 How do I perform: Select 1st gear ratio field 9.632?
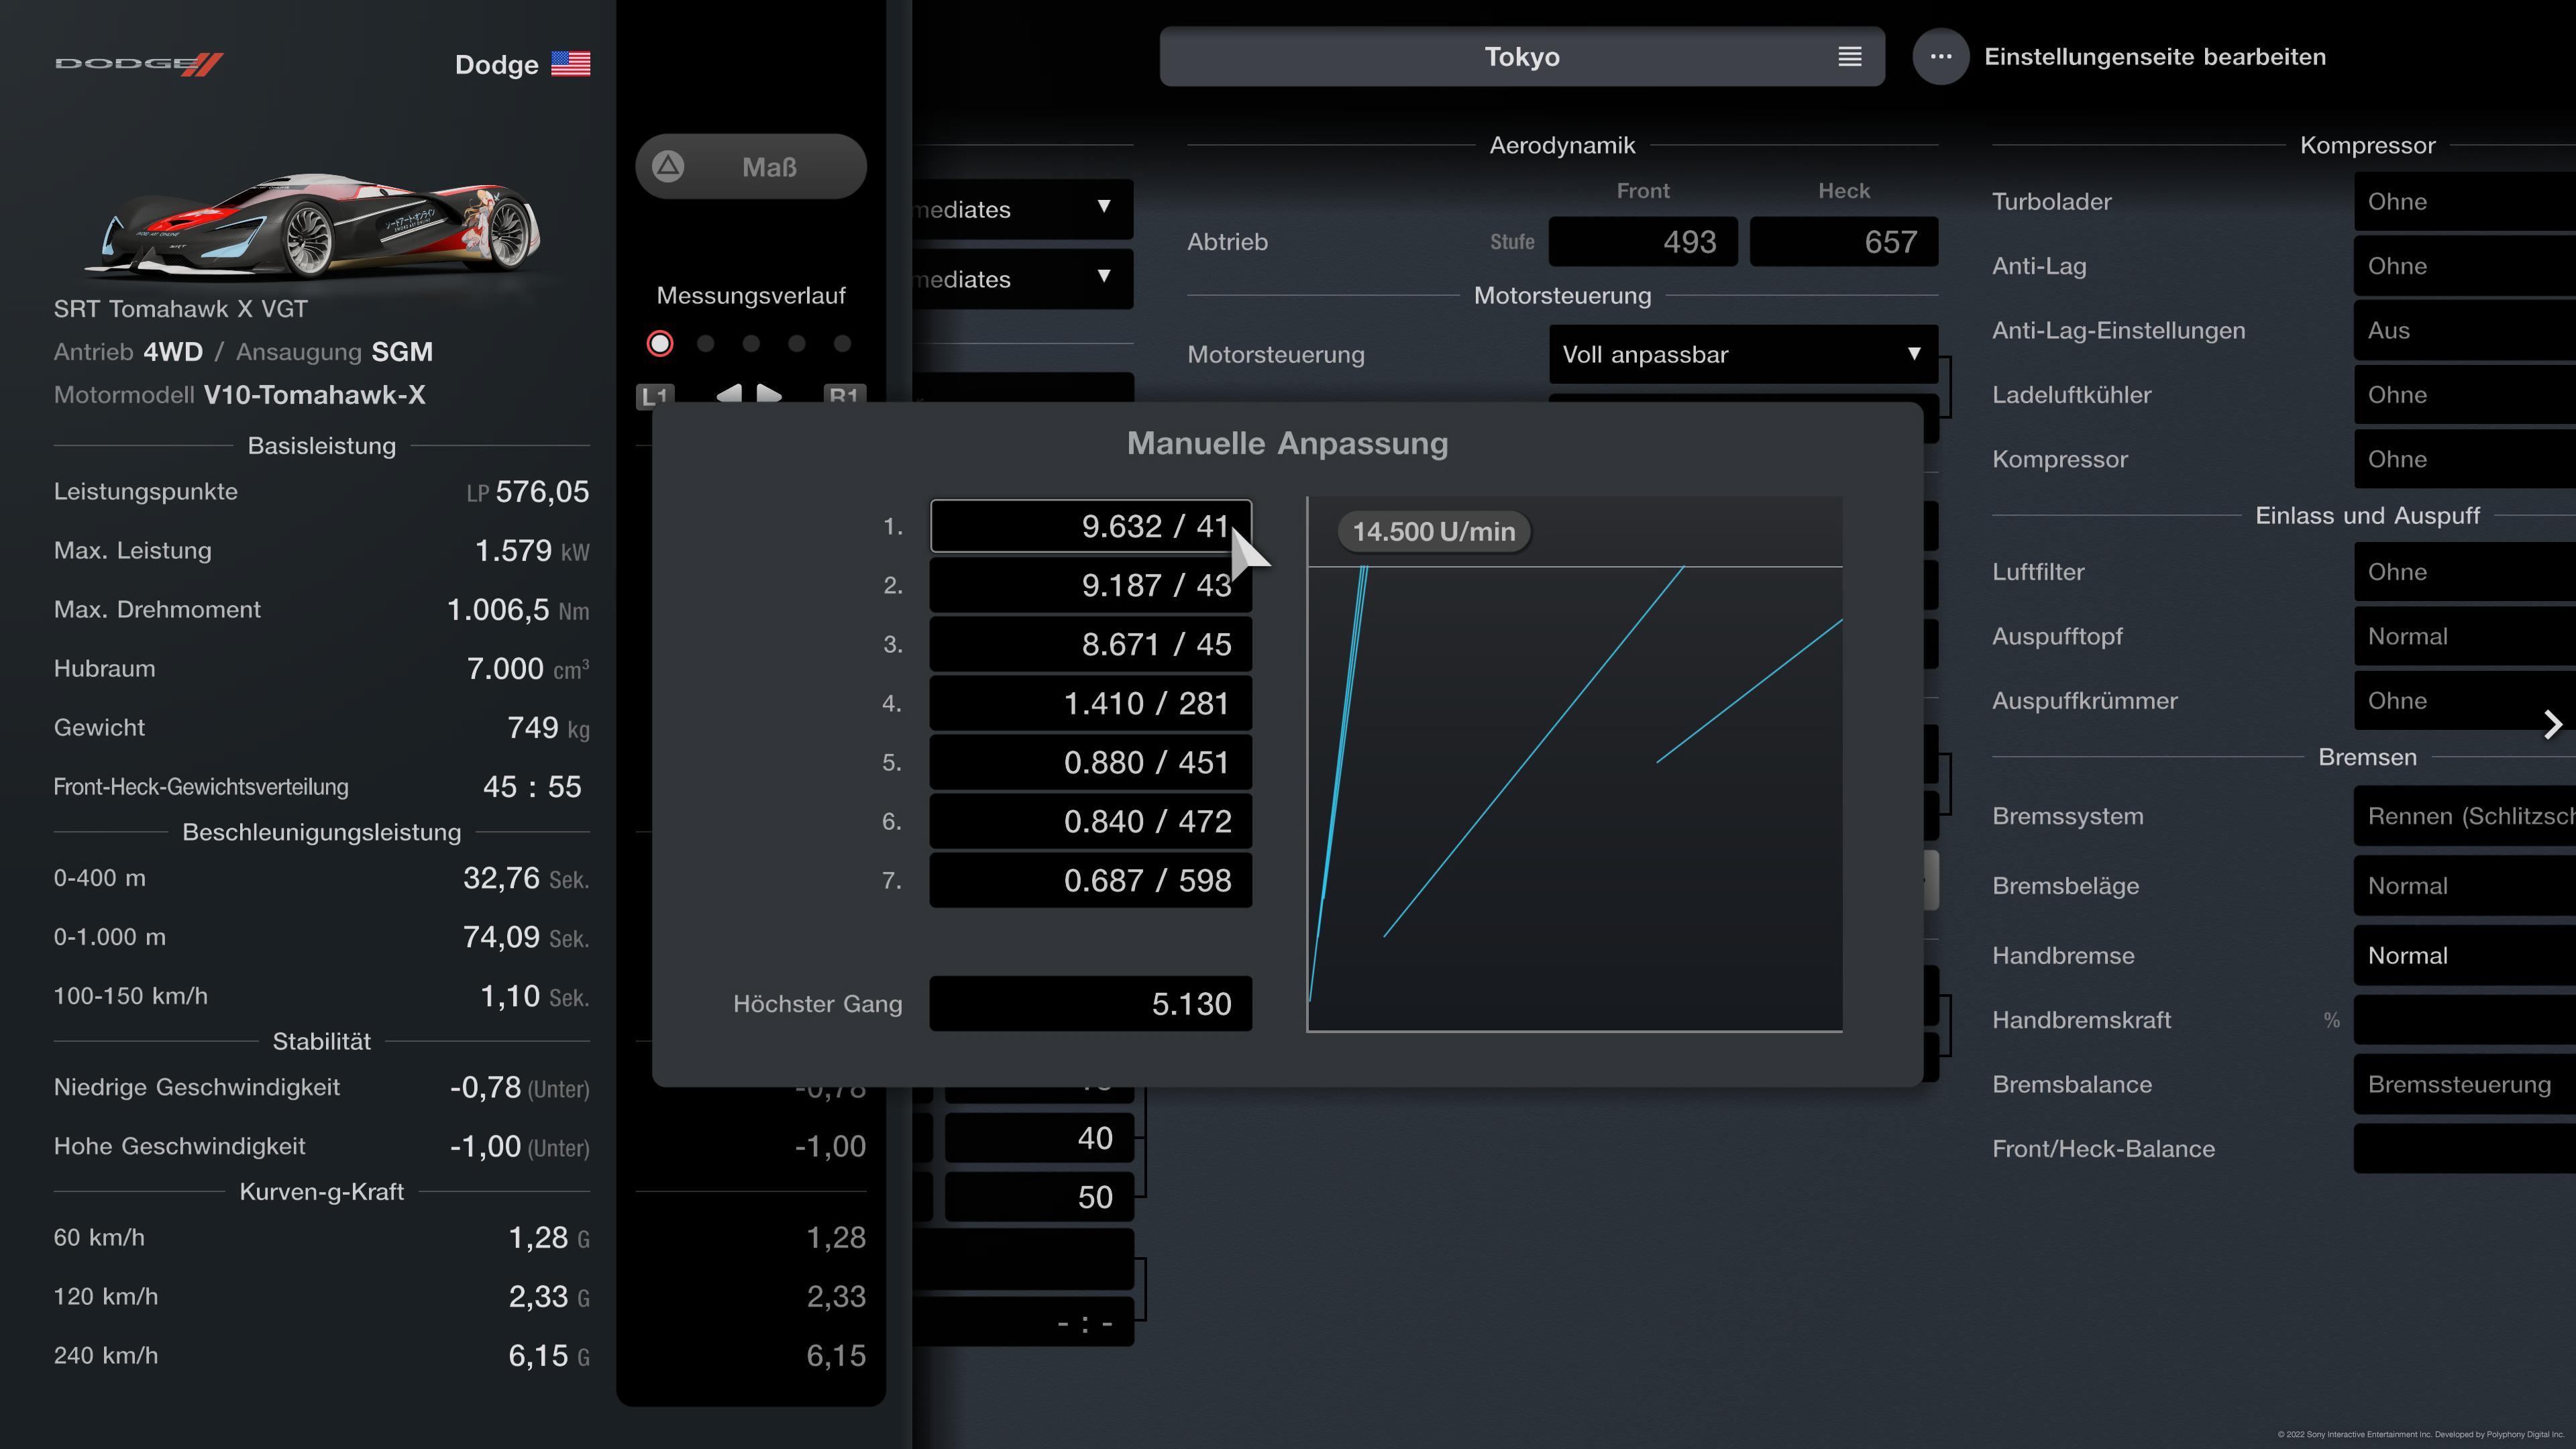[1090, 526]
